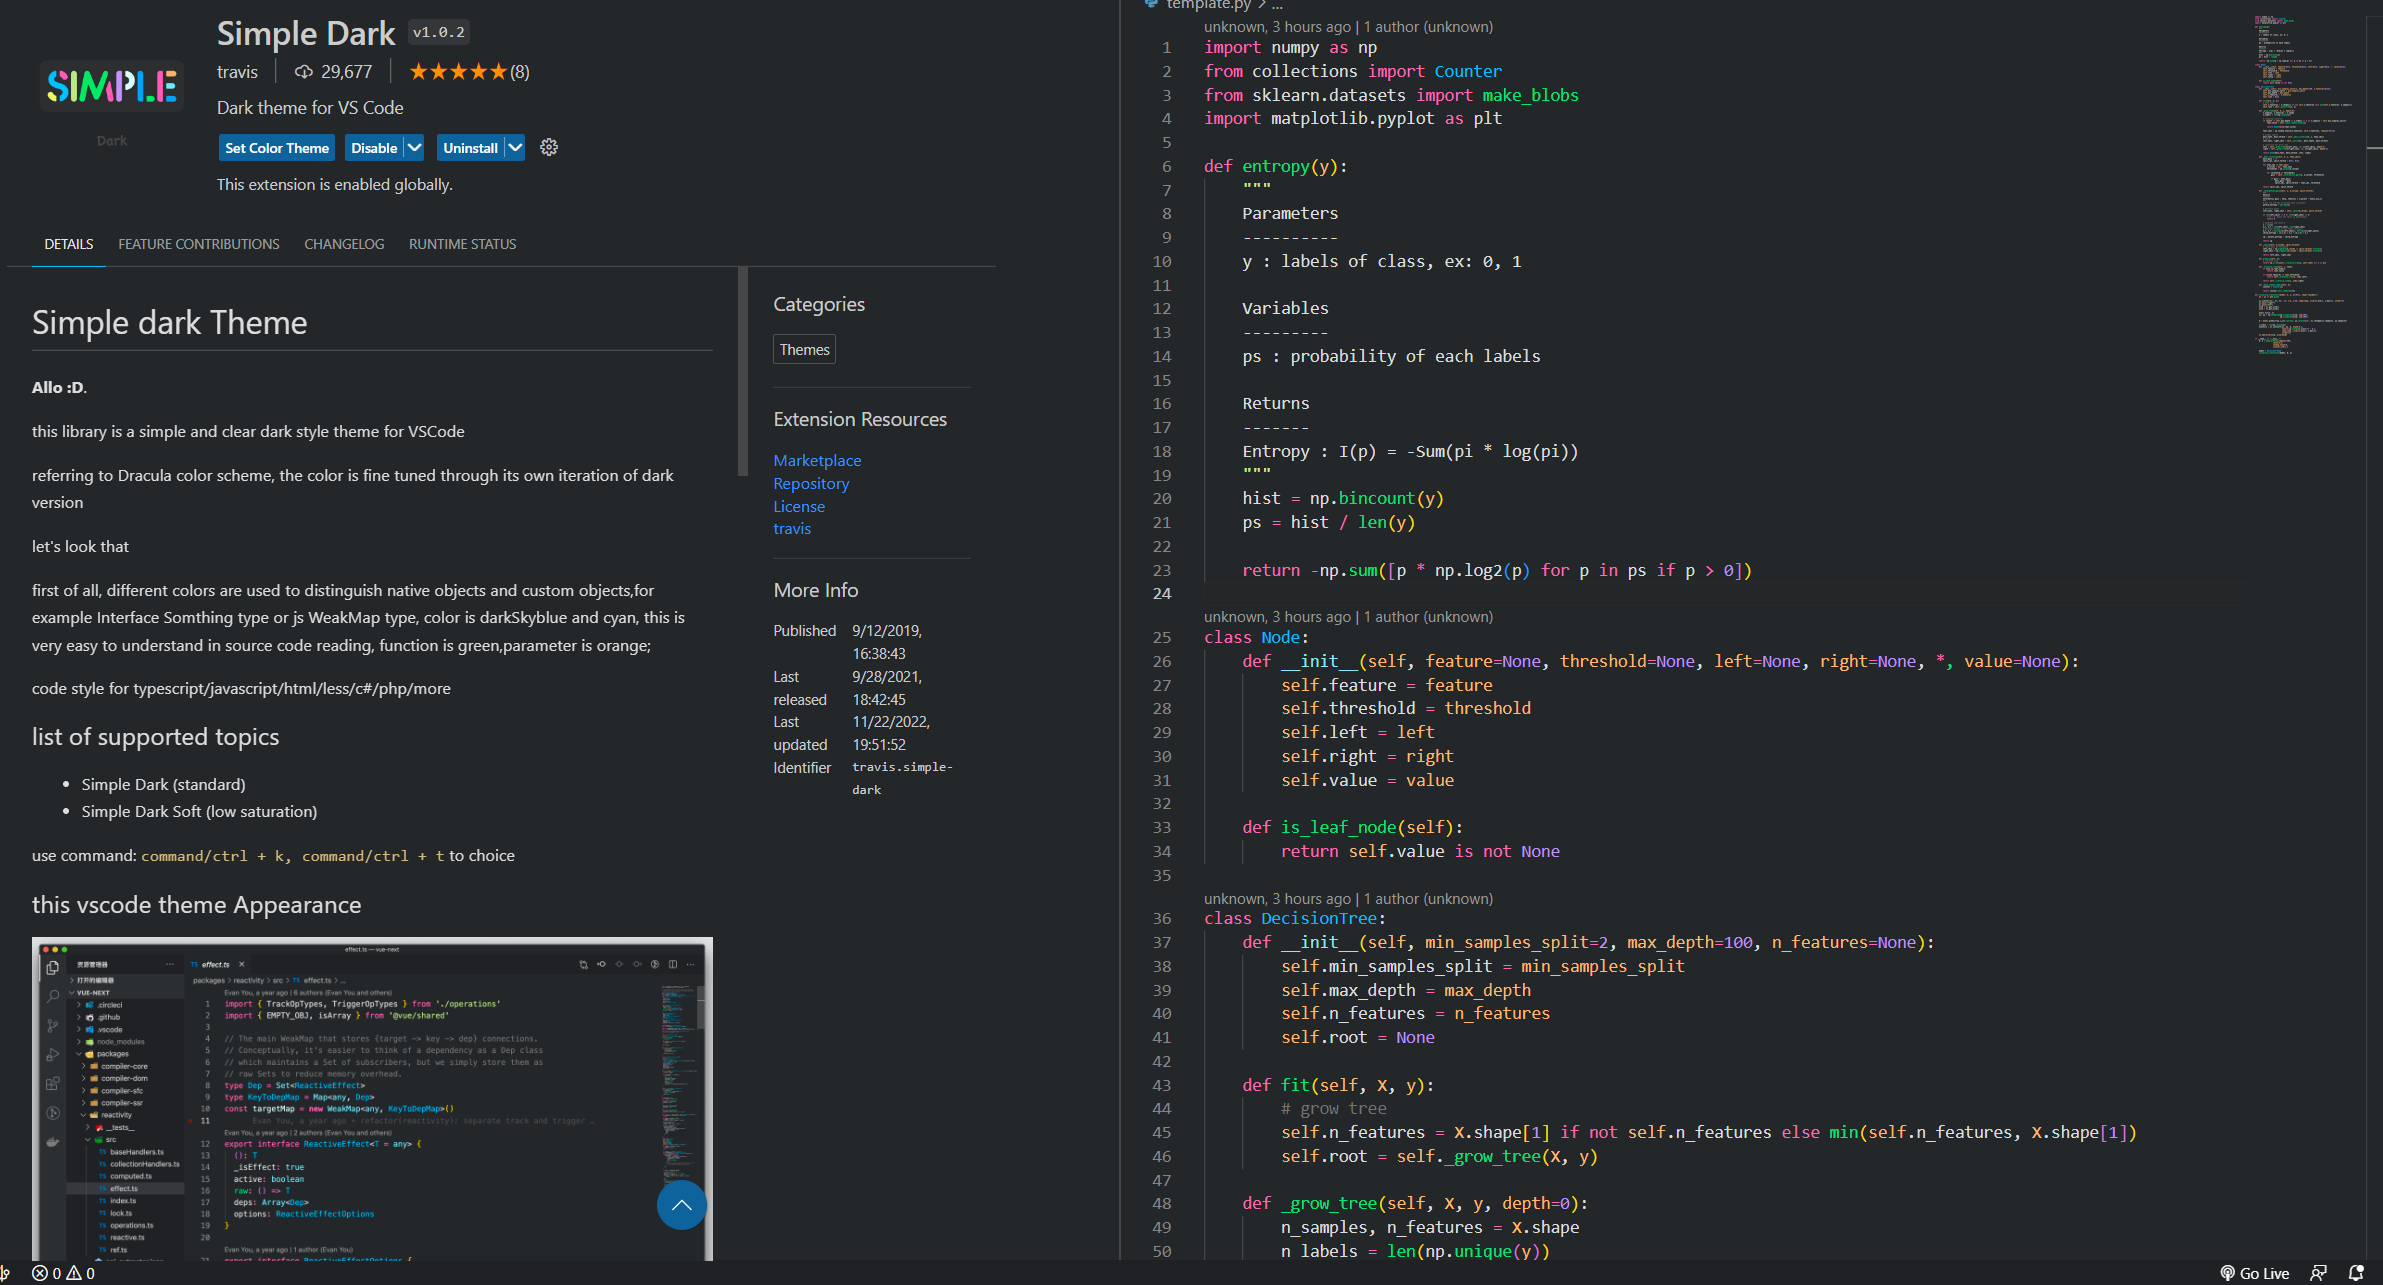Open the notifications bell in status bar
2383x1285 pixels.
coord(2356,1273)
